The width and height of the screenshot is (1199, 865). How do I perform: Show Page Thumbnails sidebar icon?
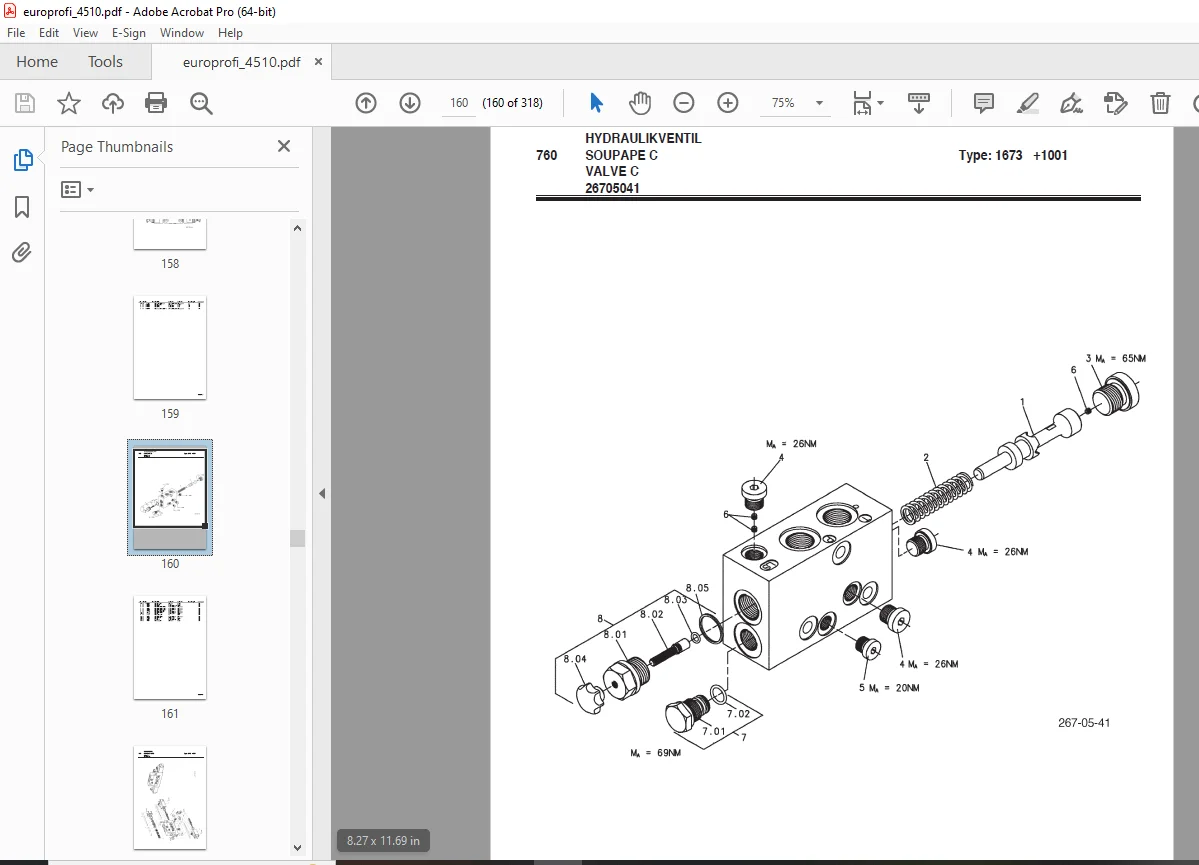pos(23,160)
